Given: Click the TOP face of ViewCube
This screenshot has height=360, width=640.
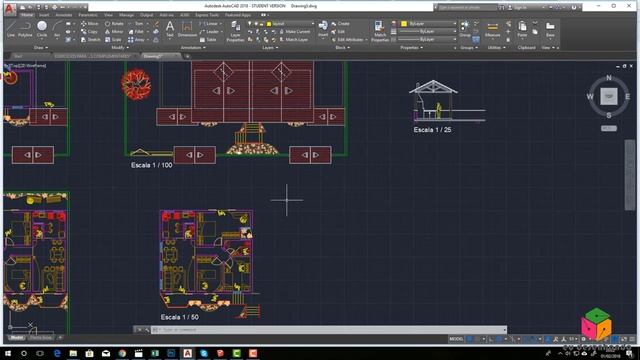Looking at the screenshot, I should [x=609, y=96].
